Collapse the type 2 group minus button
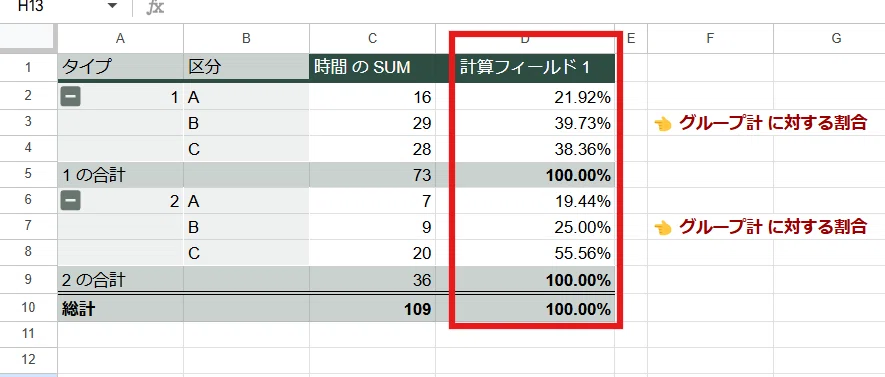The image size is (885, 377). click(71, 201)
